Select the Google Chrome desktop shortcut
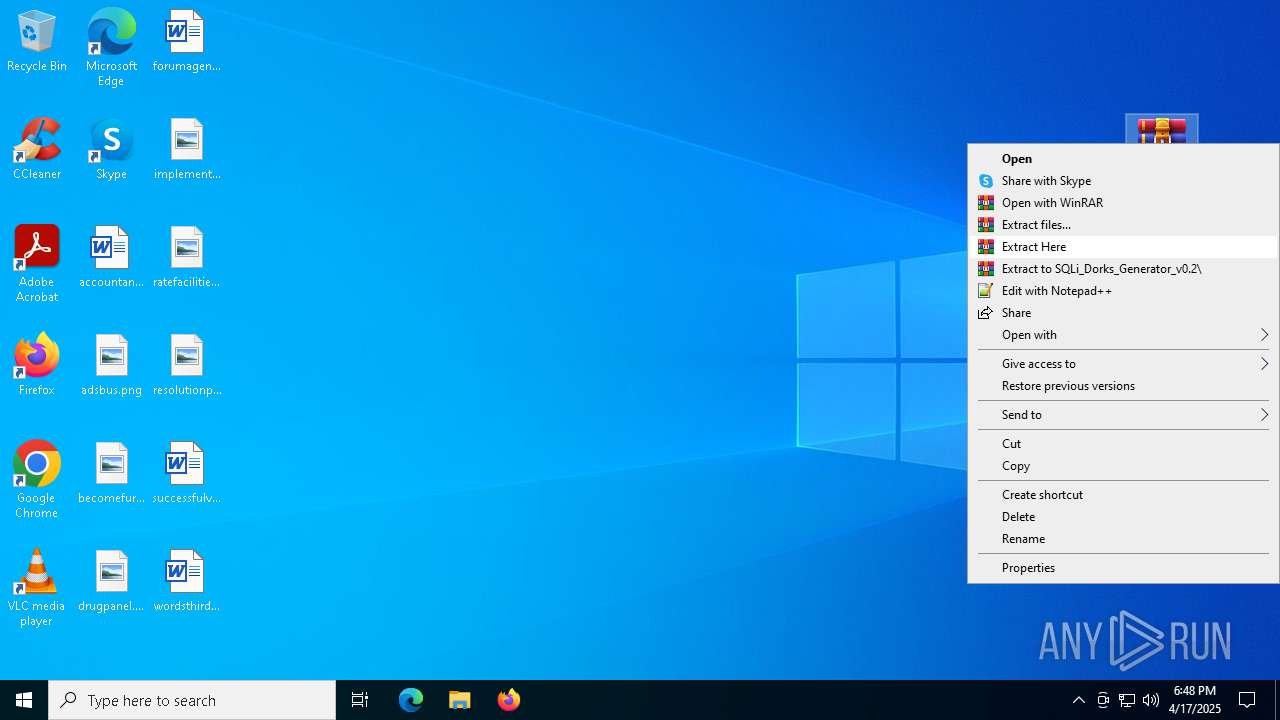The width and height of the screenshot is (1280, 720). (37, 480)
